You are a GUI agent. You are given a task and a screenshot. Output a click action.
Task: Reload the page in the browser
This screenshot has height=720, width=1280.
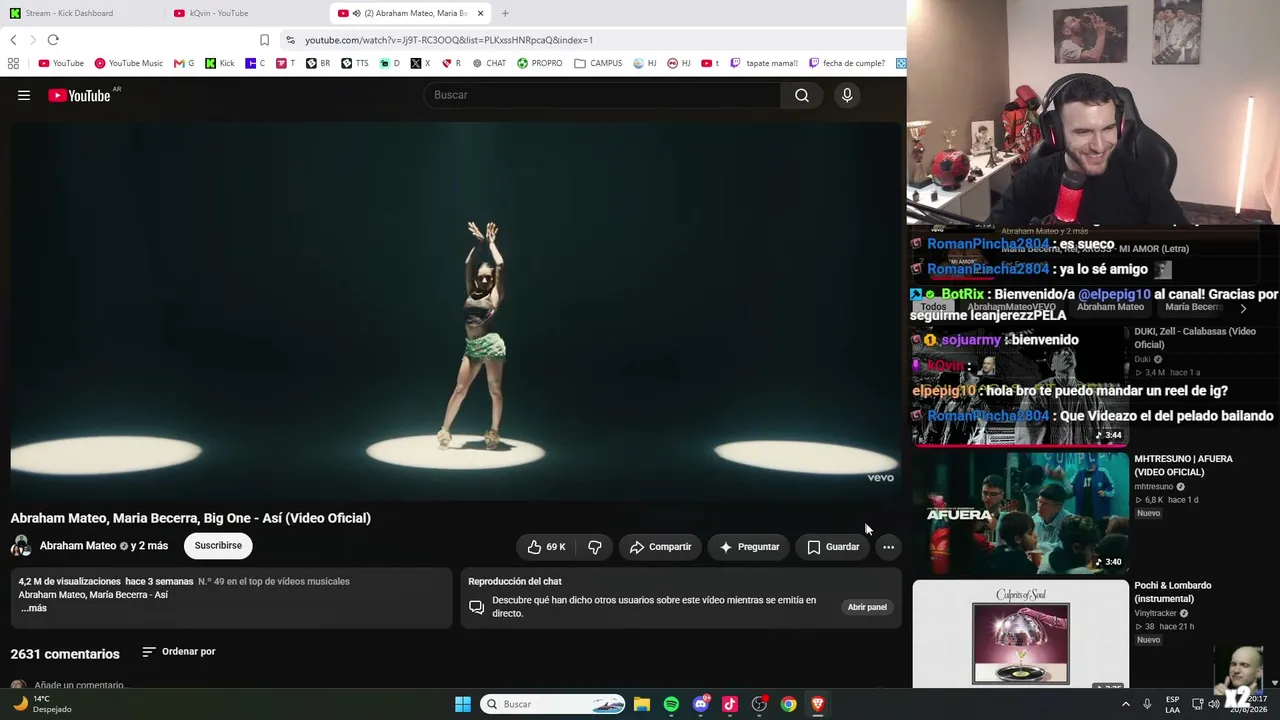point(53,40)
